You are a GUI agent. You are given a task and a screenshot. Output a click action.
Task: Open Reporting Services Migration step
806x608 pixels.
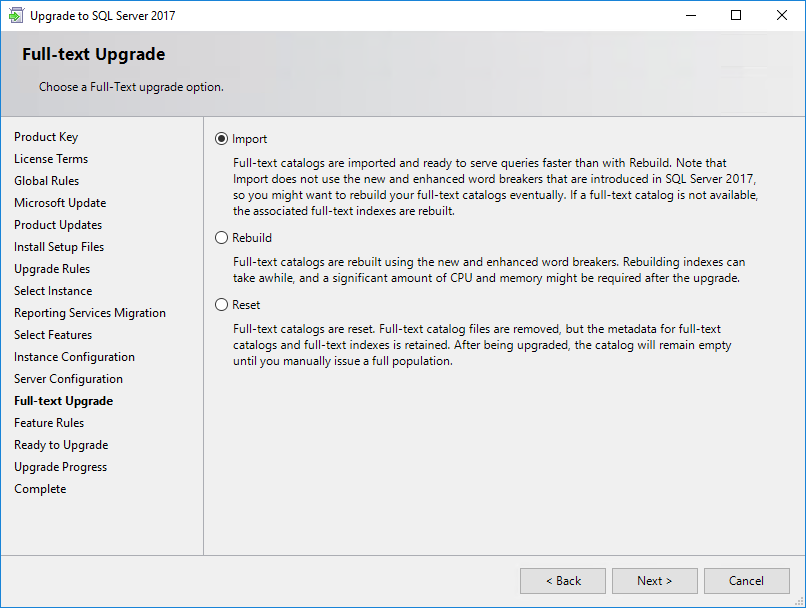coord(90,313)
